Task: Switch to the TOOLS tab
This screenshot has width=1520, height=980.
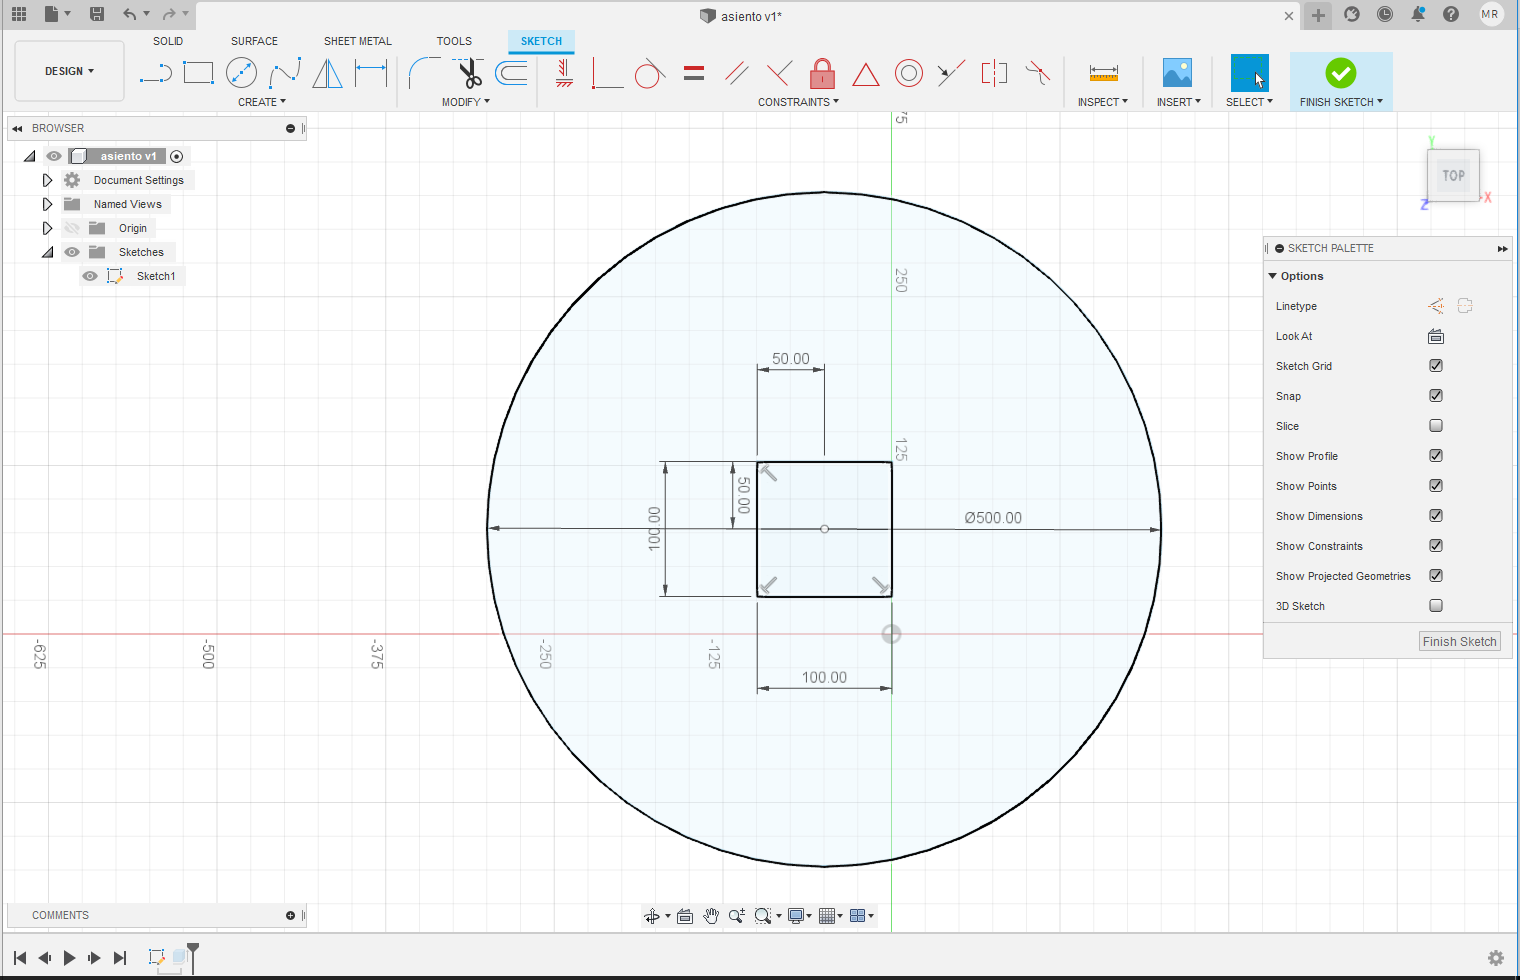Action: [x=454, y=41]
